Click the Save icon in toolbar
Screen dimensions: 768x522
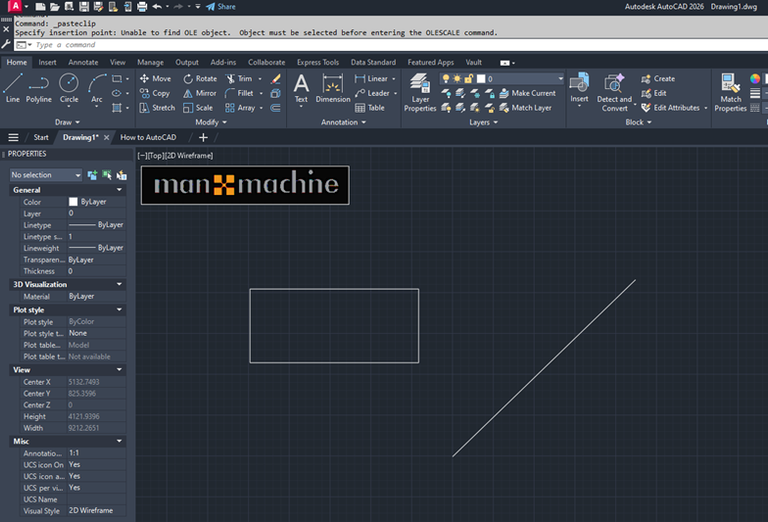[84, 6]
